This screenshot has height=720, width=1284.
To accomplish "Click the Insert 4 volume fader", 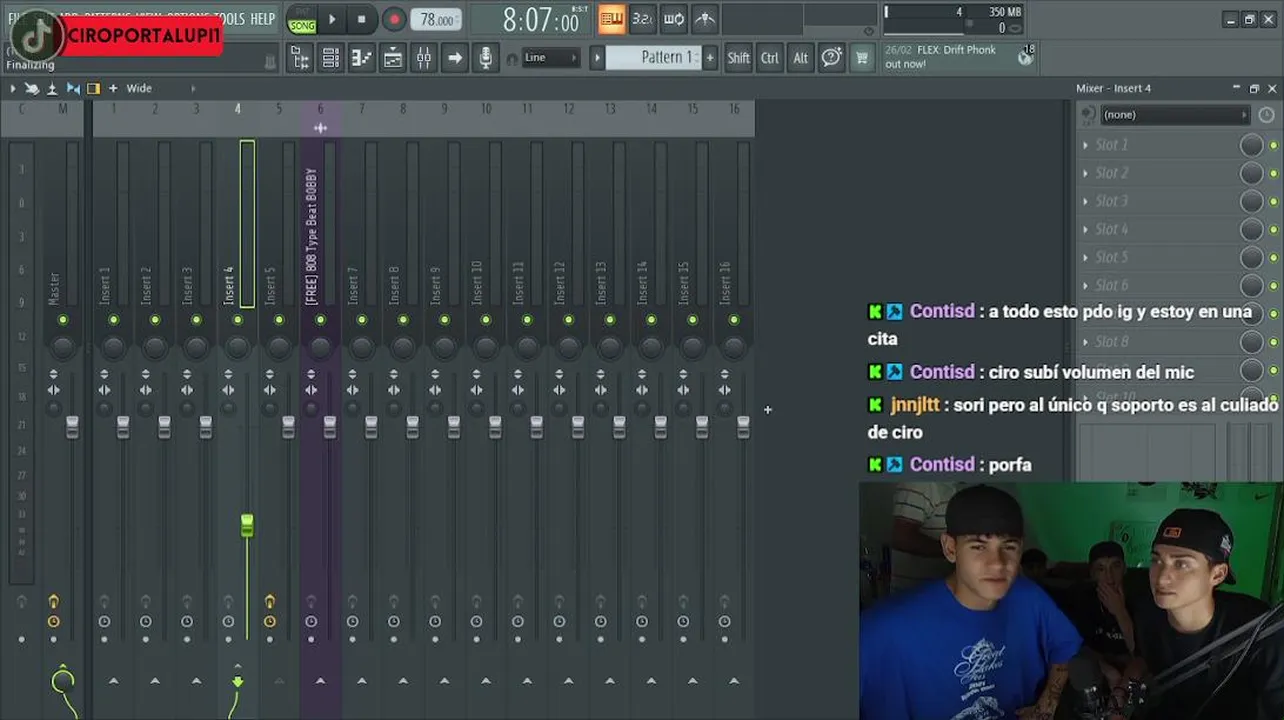I will tap(247, 525).
